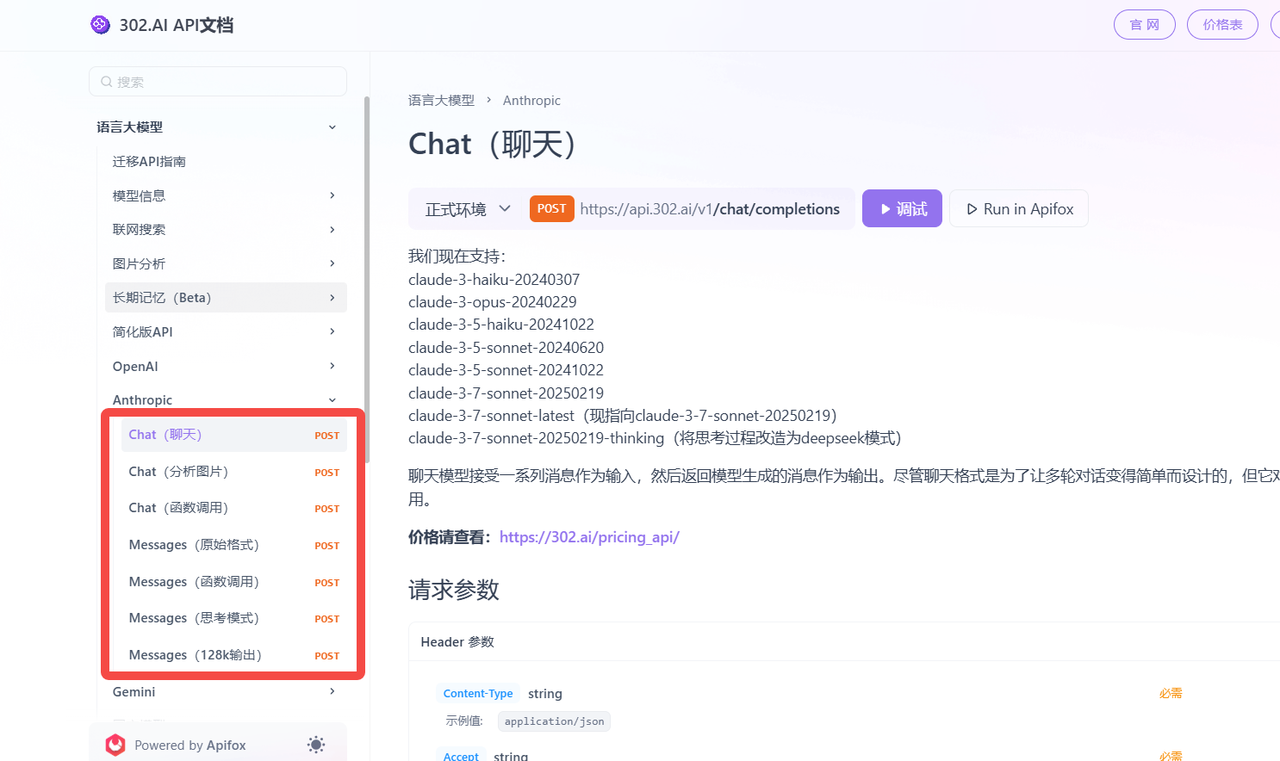Click the 价格表 button
The width and height of the screenshot is (1280, 761).
pyautogui.click(x=1222, y=25)
